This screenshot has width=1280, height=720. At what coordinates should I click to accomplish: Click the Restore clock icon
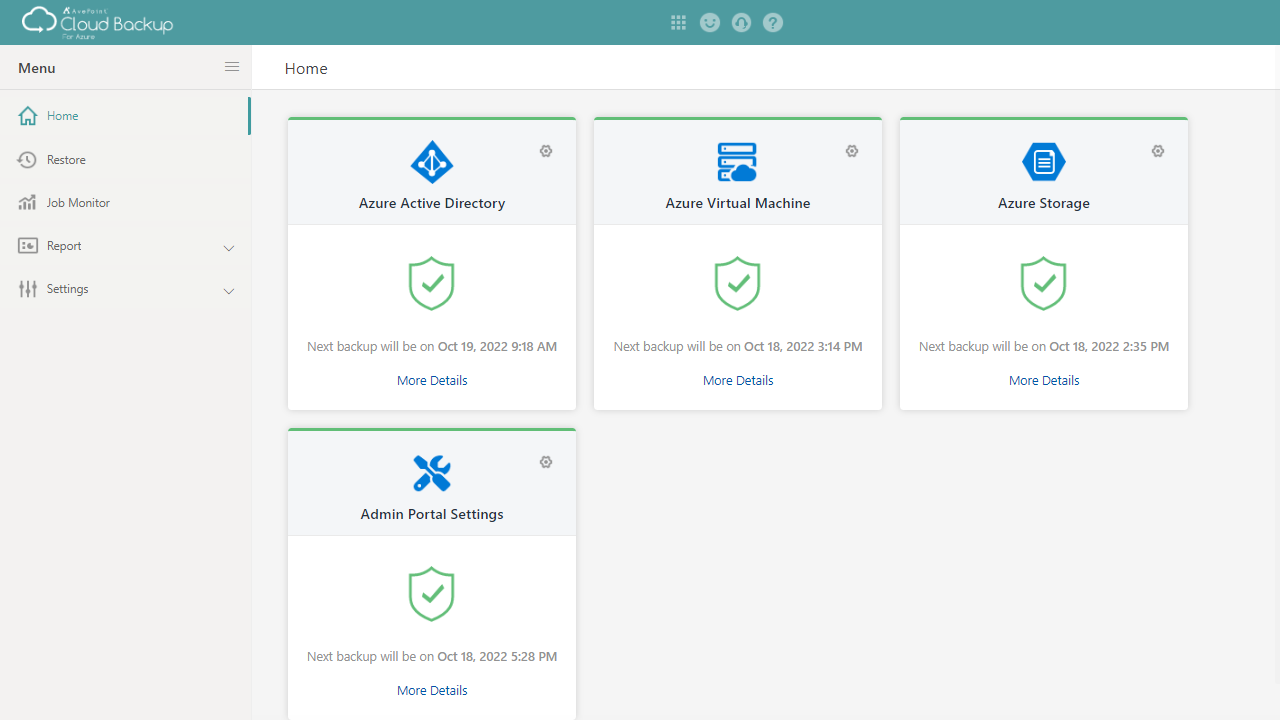(x=28, y=159)
